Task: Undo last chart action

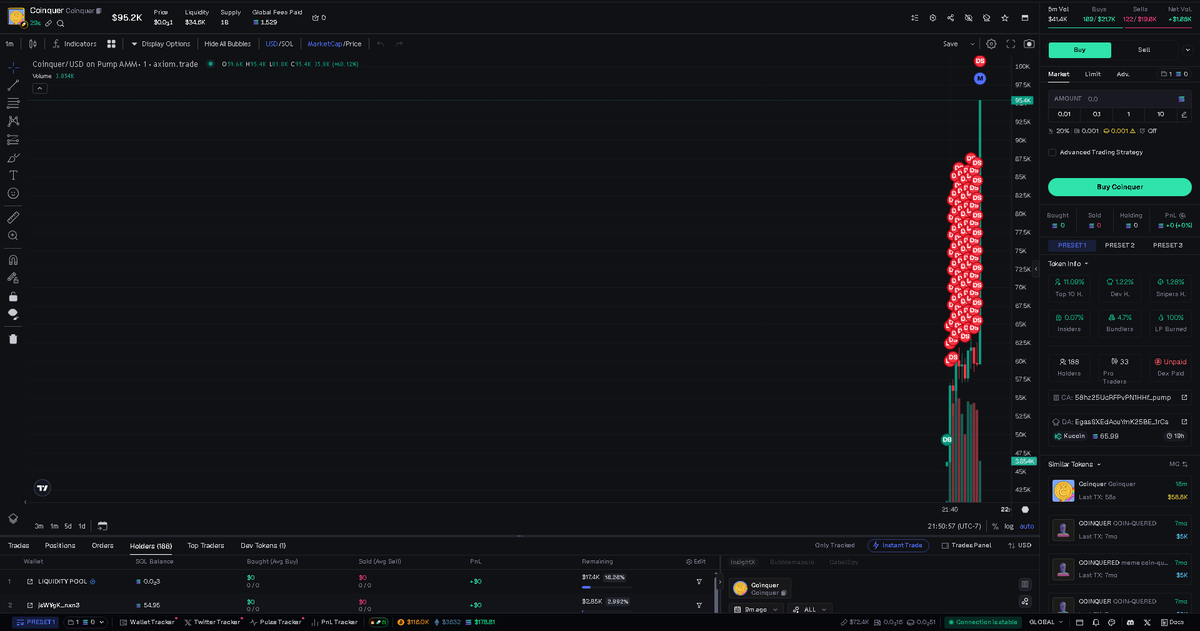Action: (x=380, y=44)
